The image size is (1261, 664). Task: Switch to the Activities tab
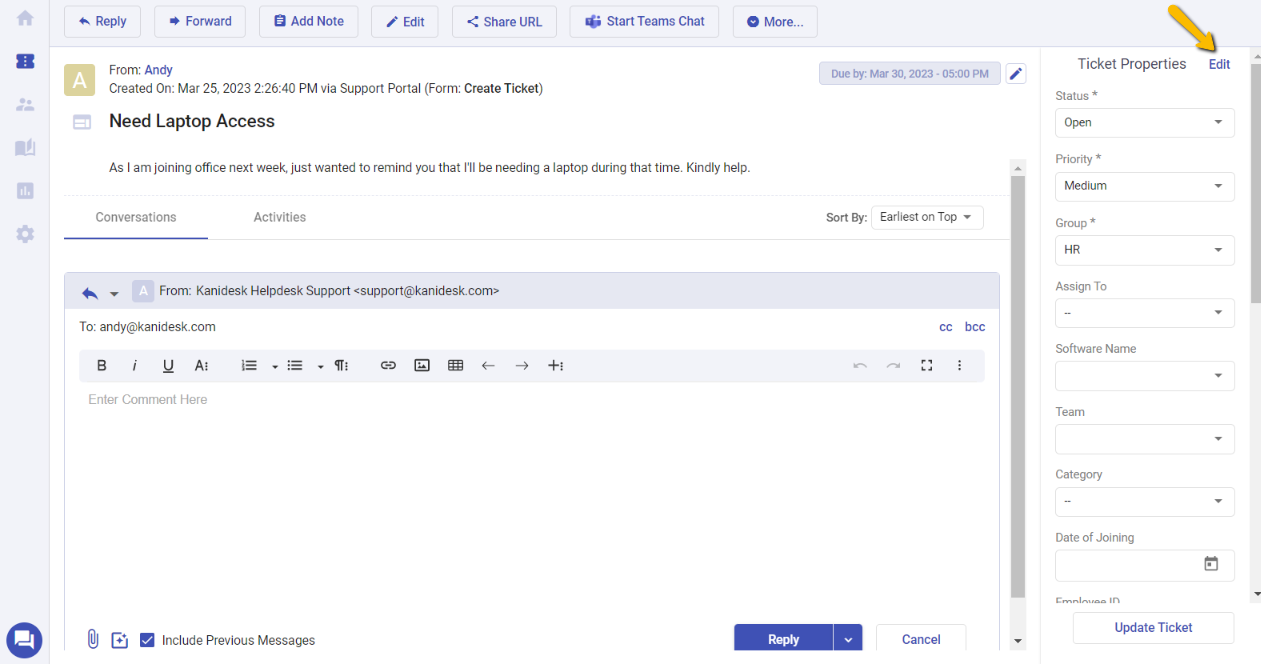point(279,217)
